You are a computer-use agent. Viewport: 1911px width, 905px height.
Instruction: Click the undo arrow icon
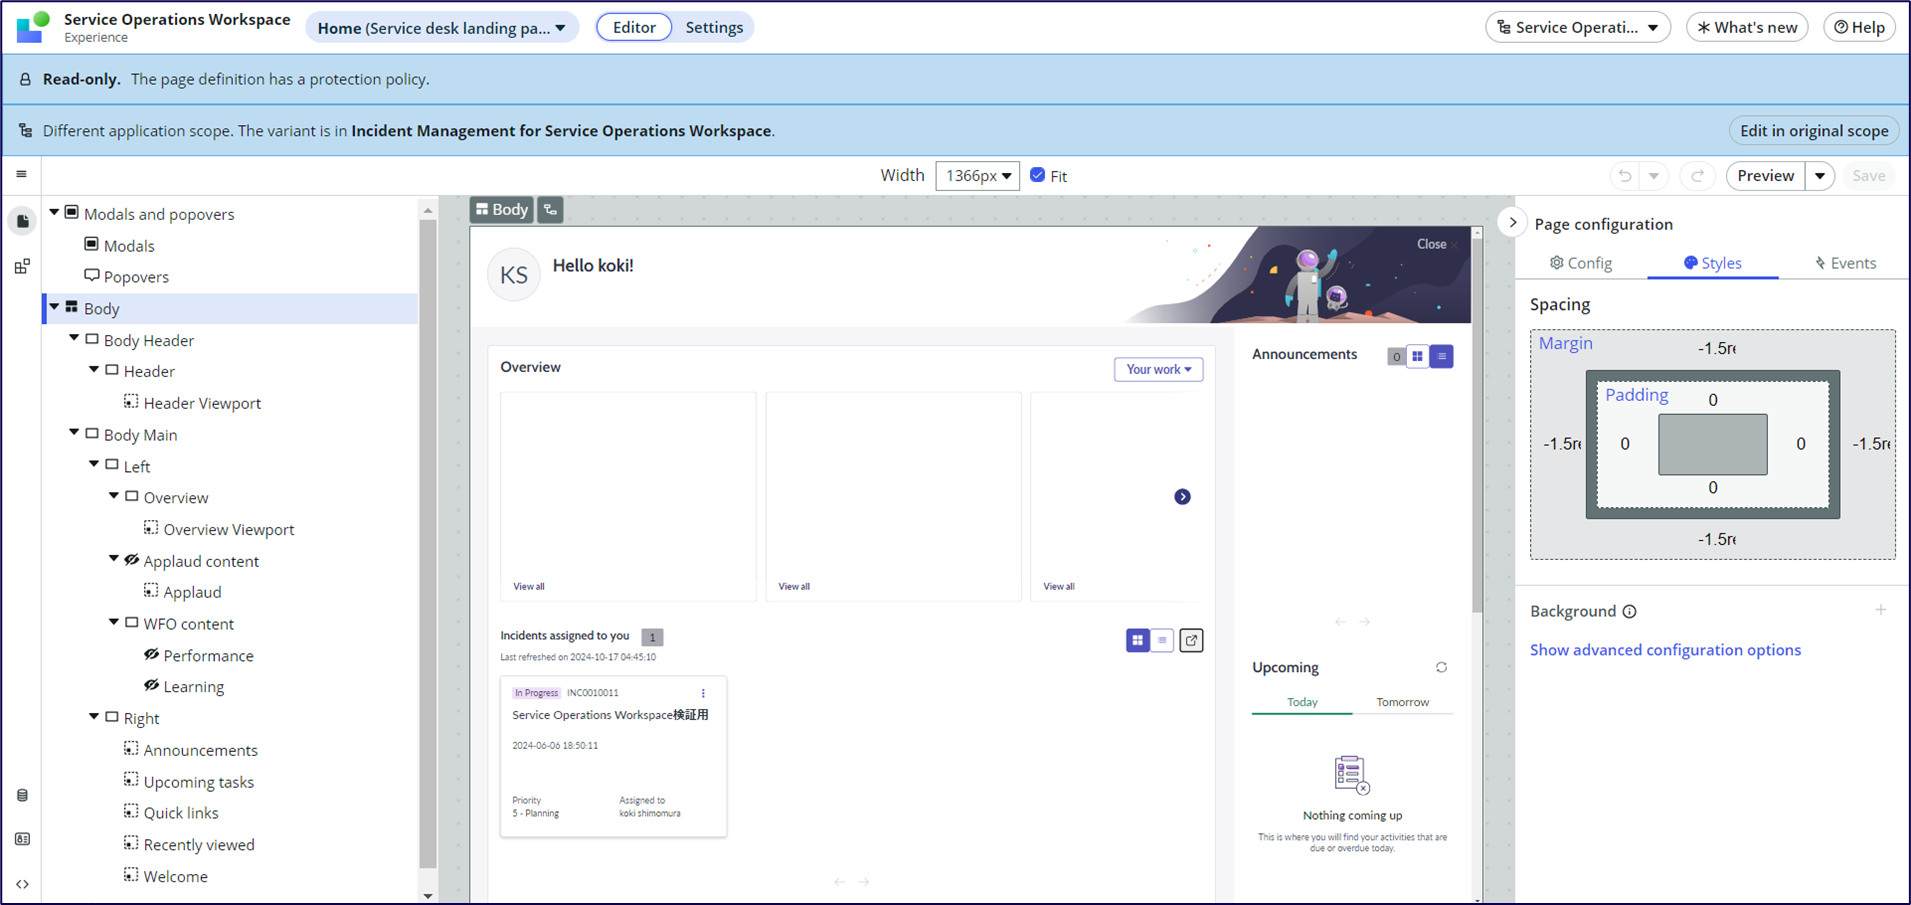[x=1625, y=176]
